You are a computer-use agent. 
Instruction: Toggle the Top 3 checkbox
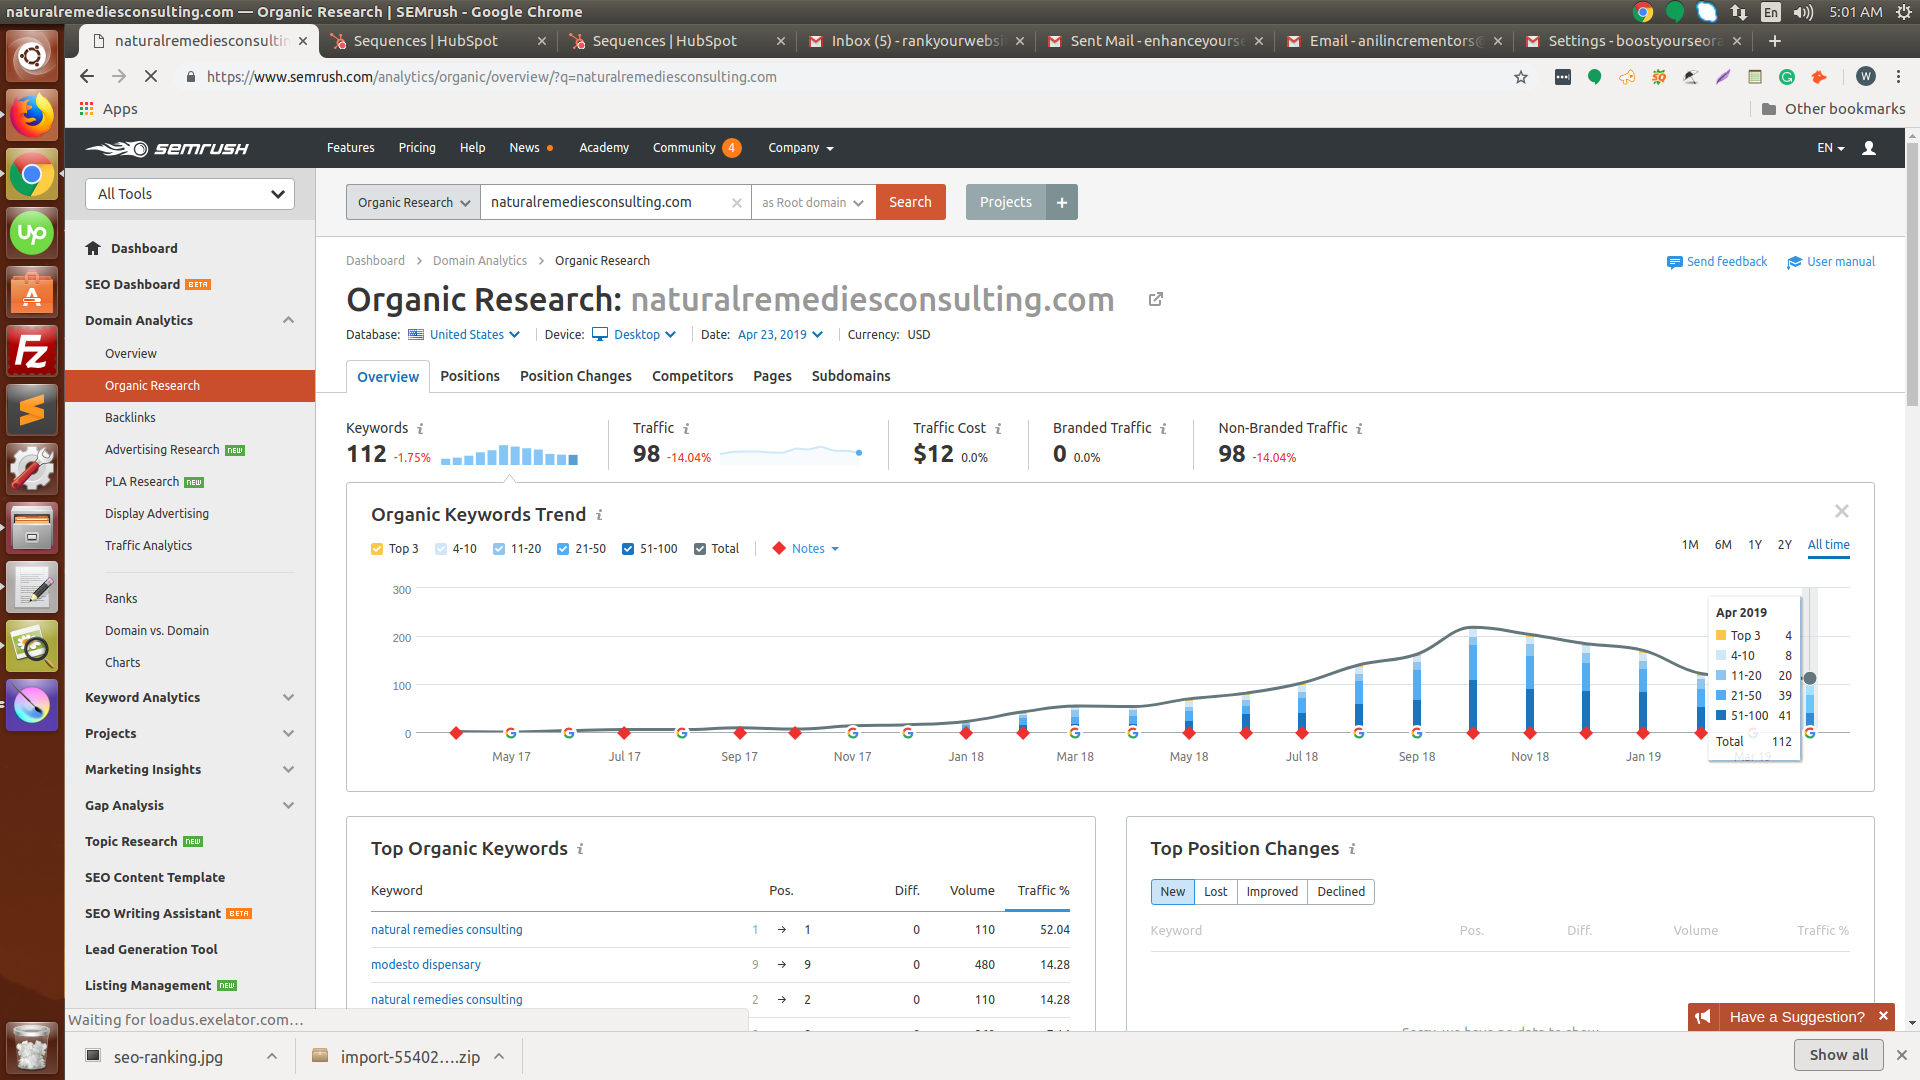coord(377,549)
